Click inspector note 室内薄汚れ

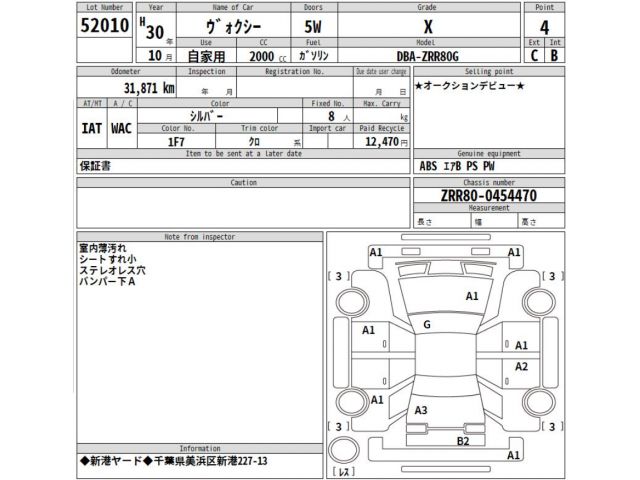103,248
